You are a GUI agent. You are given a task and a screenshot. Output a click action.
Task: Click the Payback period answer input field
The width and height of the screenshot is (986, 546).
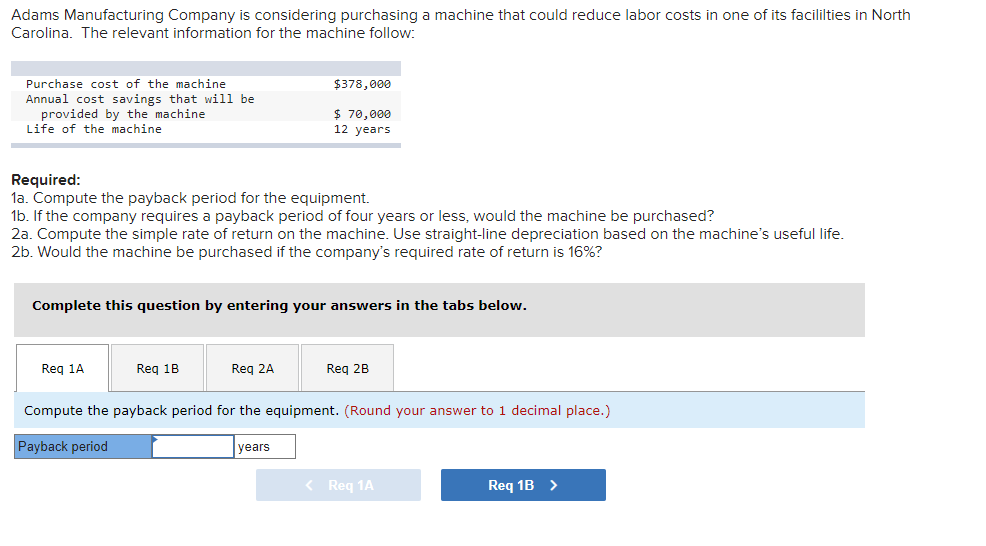(x=193, y=447)
